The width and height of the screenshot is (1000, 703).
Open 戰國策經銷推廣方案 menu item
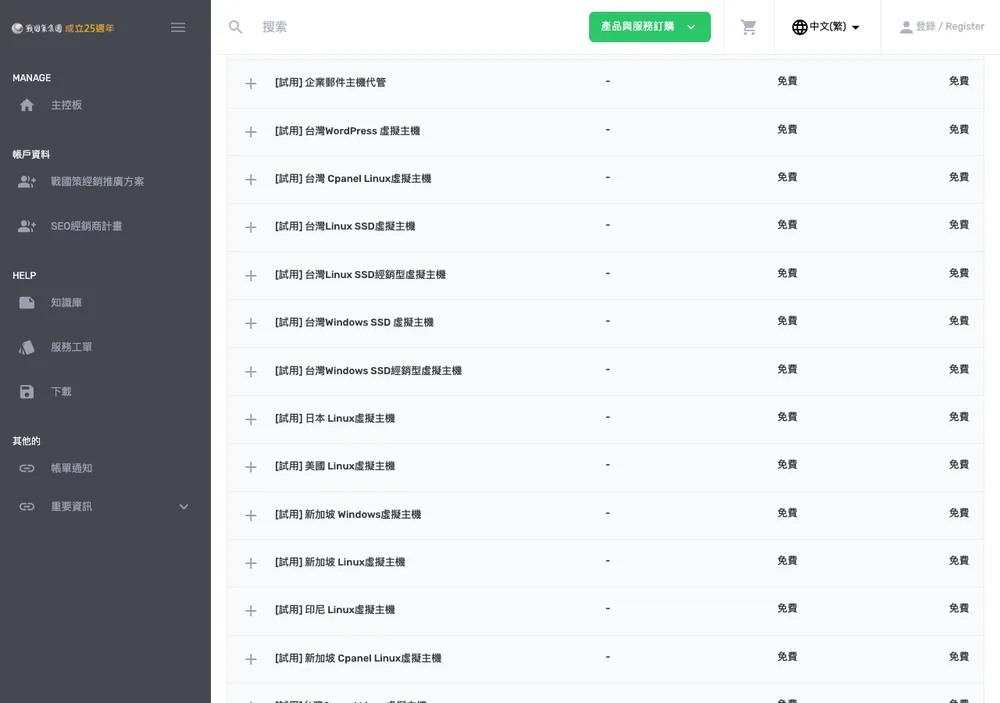tap(98, 182)
